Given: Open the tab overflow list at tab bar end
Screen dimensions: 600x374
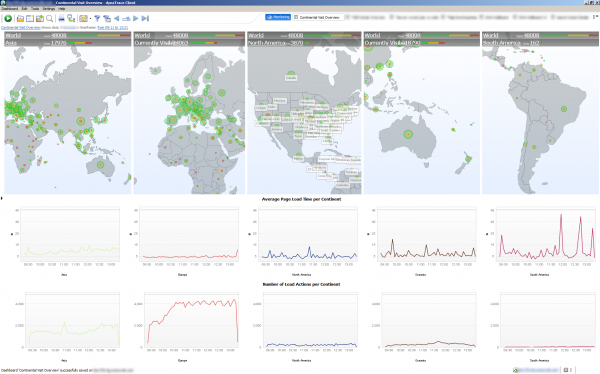Looking at the screenshot, I should [595, 17].
